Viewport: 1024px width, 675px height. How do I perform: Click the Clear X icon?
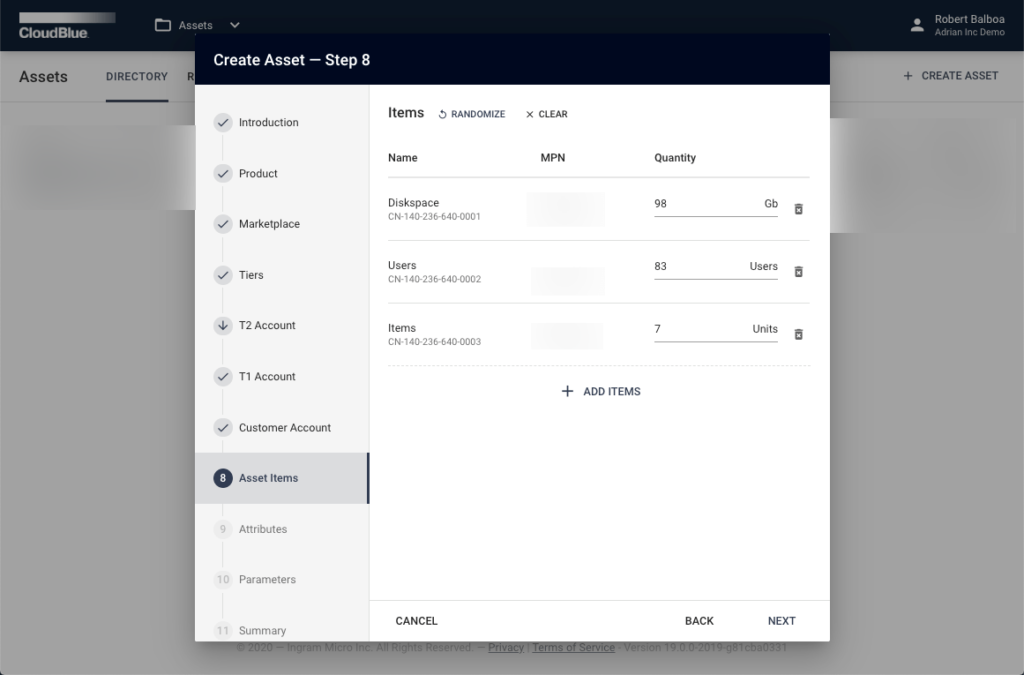[x=530, y=114]
